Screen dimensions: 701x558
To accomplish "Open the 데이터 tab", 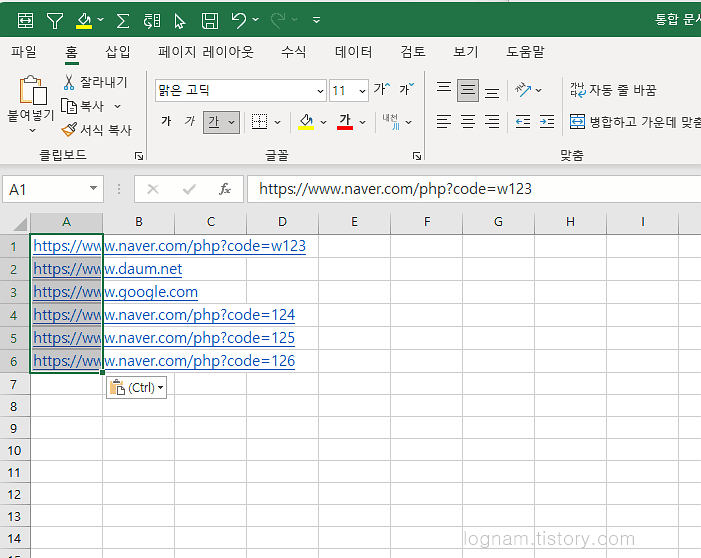I will point(353,52).
